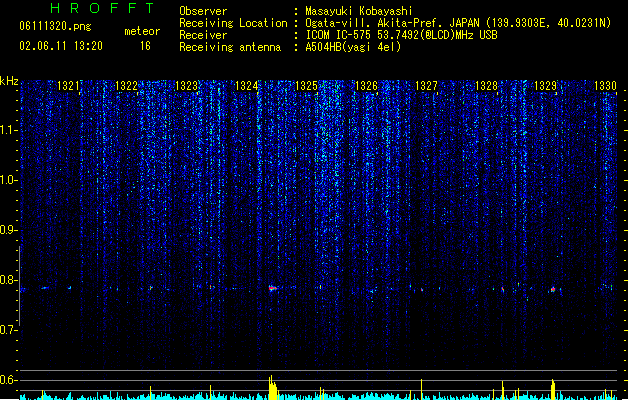Click the 0.8 kHz frequency label

8,280
